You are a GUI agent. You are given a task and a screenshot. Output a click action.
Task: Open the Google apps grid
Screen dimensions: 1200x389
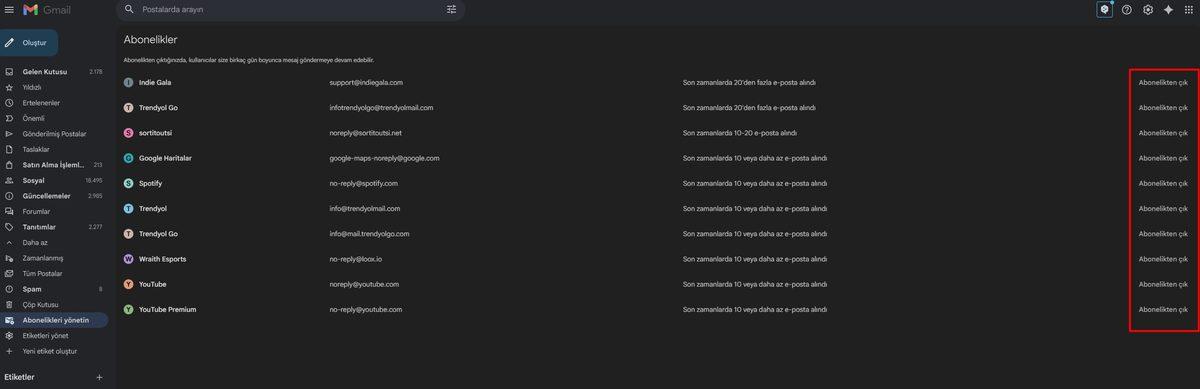pyautogui.click(x=1189, y=9)
